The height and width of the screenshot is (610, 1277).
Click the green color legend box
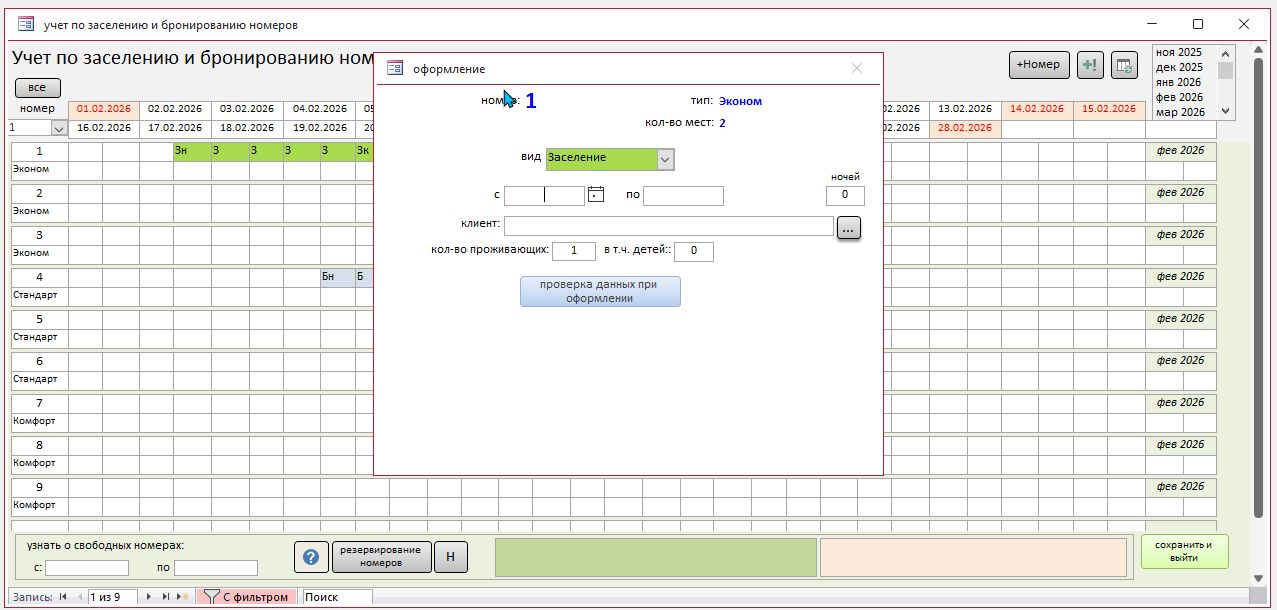coord(655,557)
